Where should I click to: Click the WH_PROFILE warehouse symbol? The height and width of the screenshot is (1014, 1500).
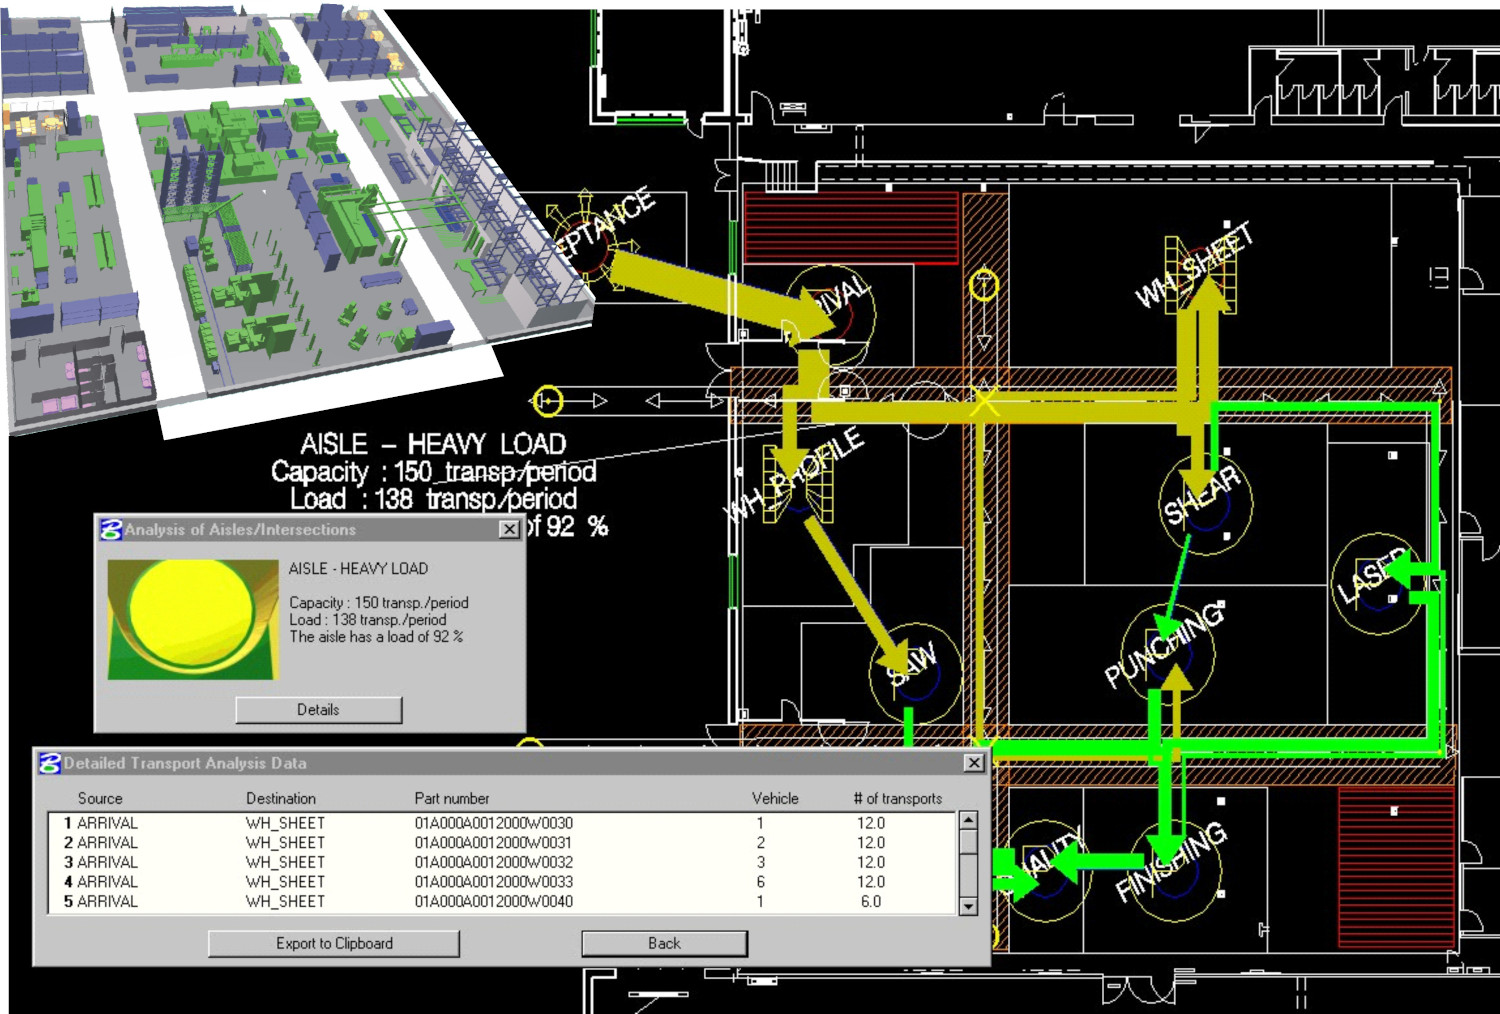coord(798,485)
